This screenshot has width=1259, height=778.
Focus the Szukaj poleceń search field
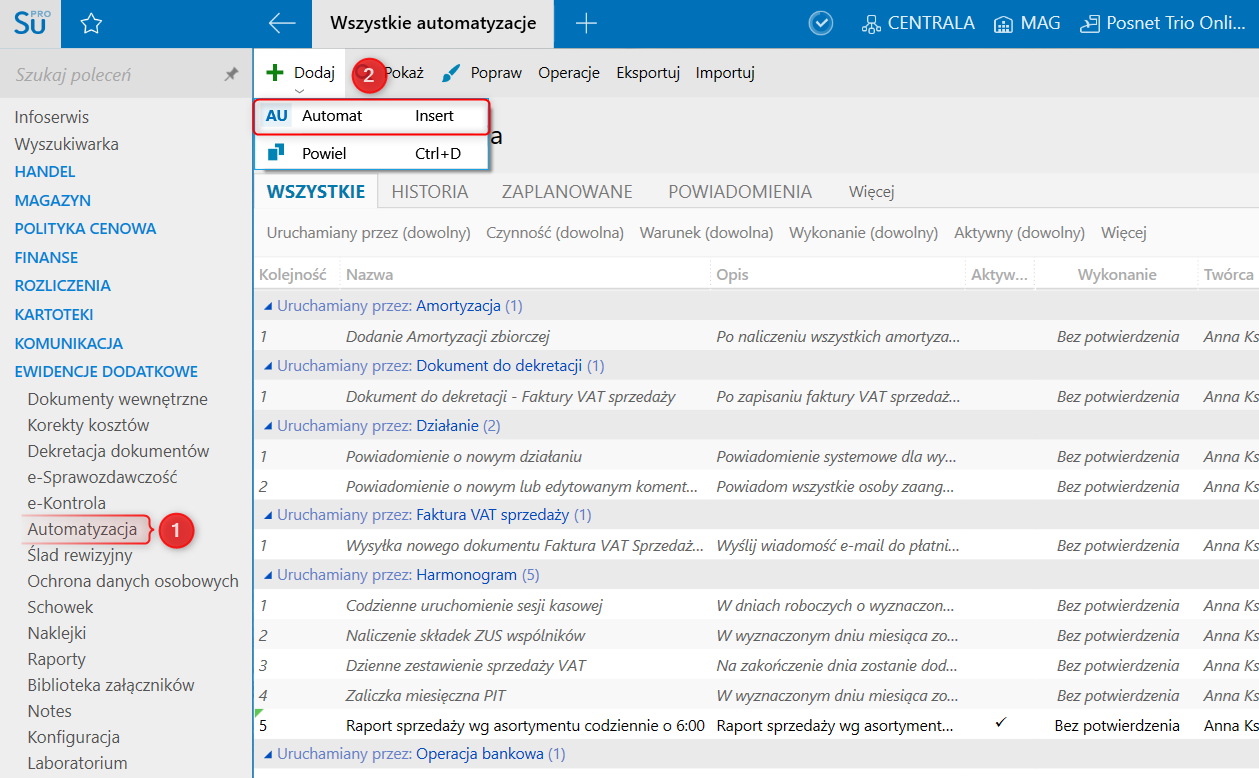(115, 75)
